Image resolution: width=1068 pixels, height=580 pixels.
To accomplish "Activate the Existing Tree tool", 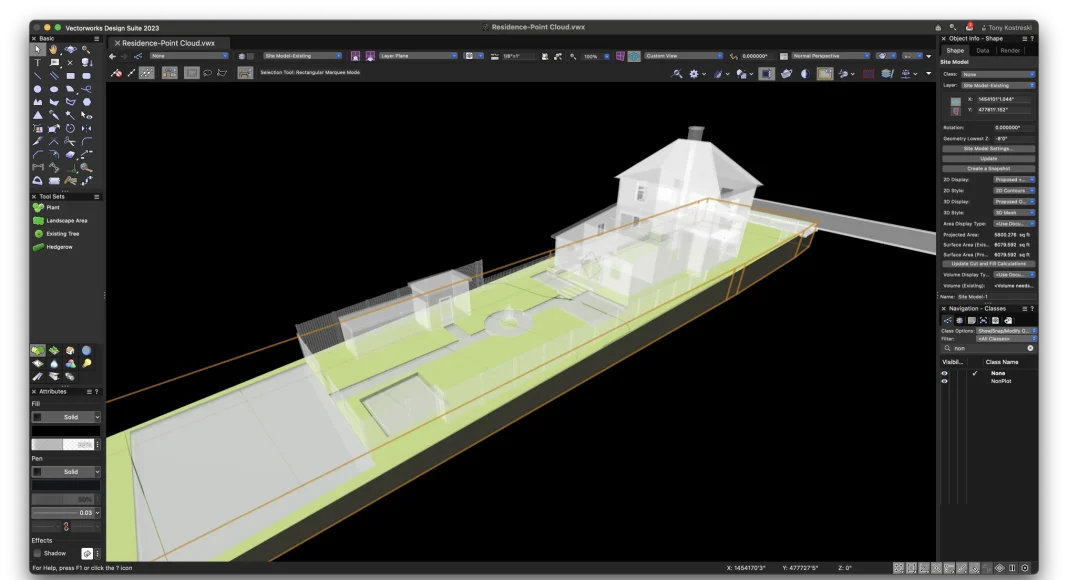I will coord(62,233).
